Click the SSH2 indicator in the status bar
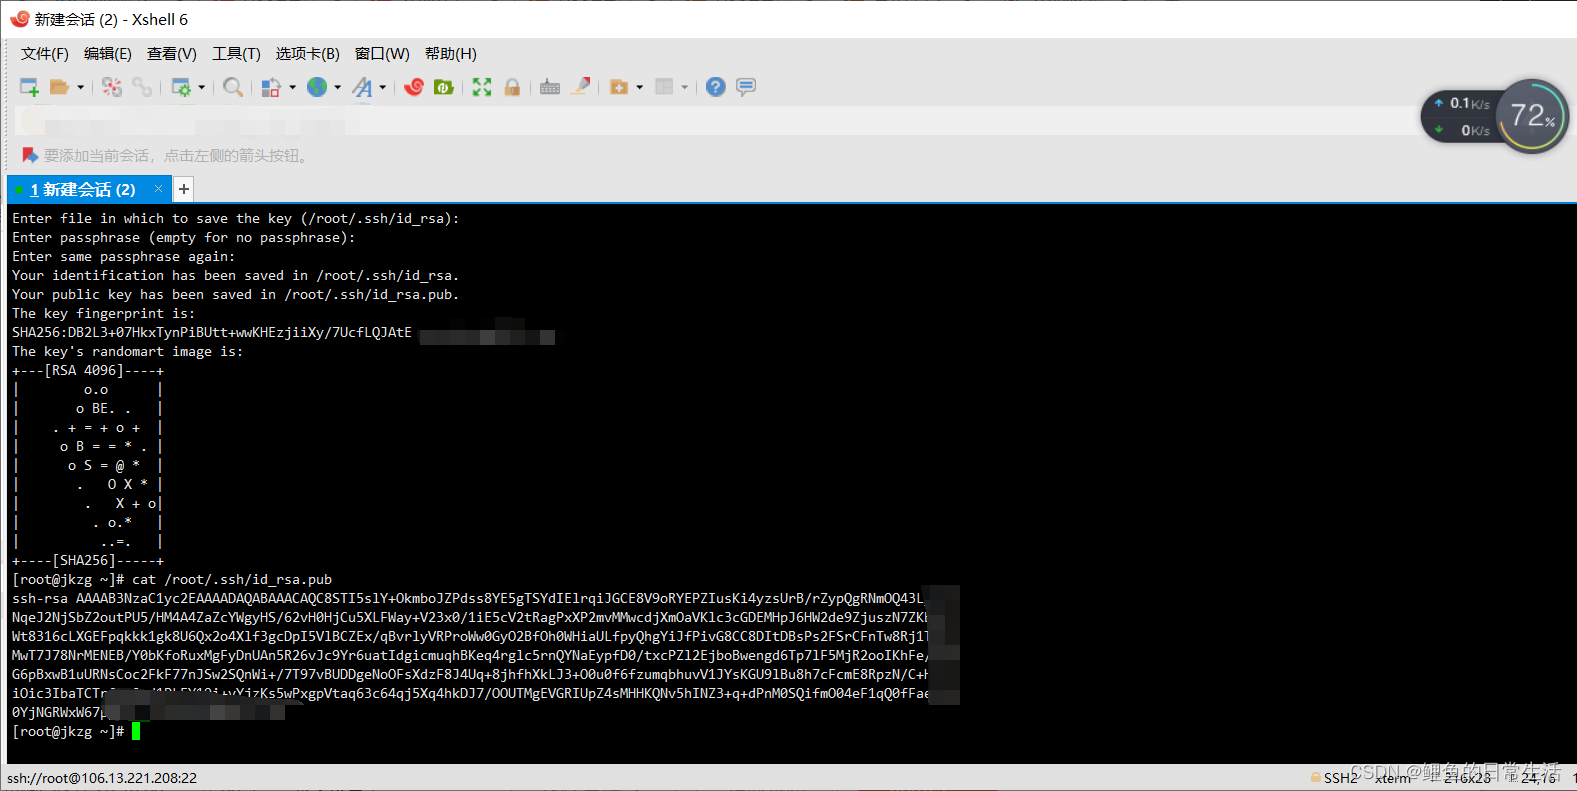The height and width of the screenshot is (791, 1577). [x=1341, y=778]
